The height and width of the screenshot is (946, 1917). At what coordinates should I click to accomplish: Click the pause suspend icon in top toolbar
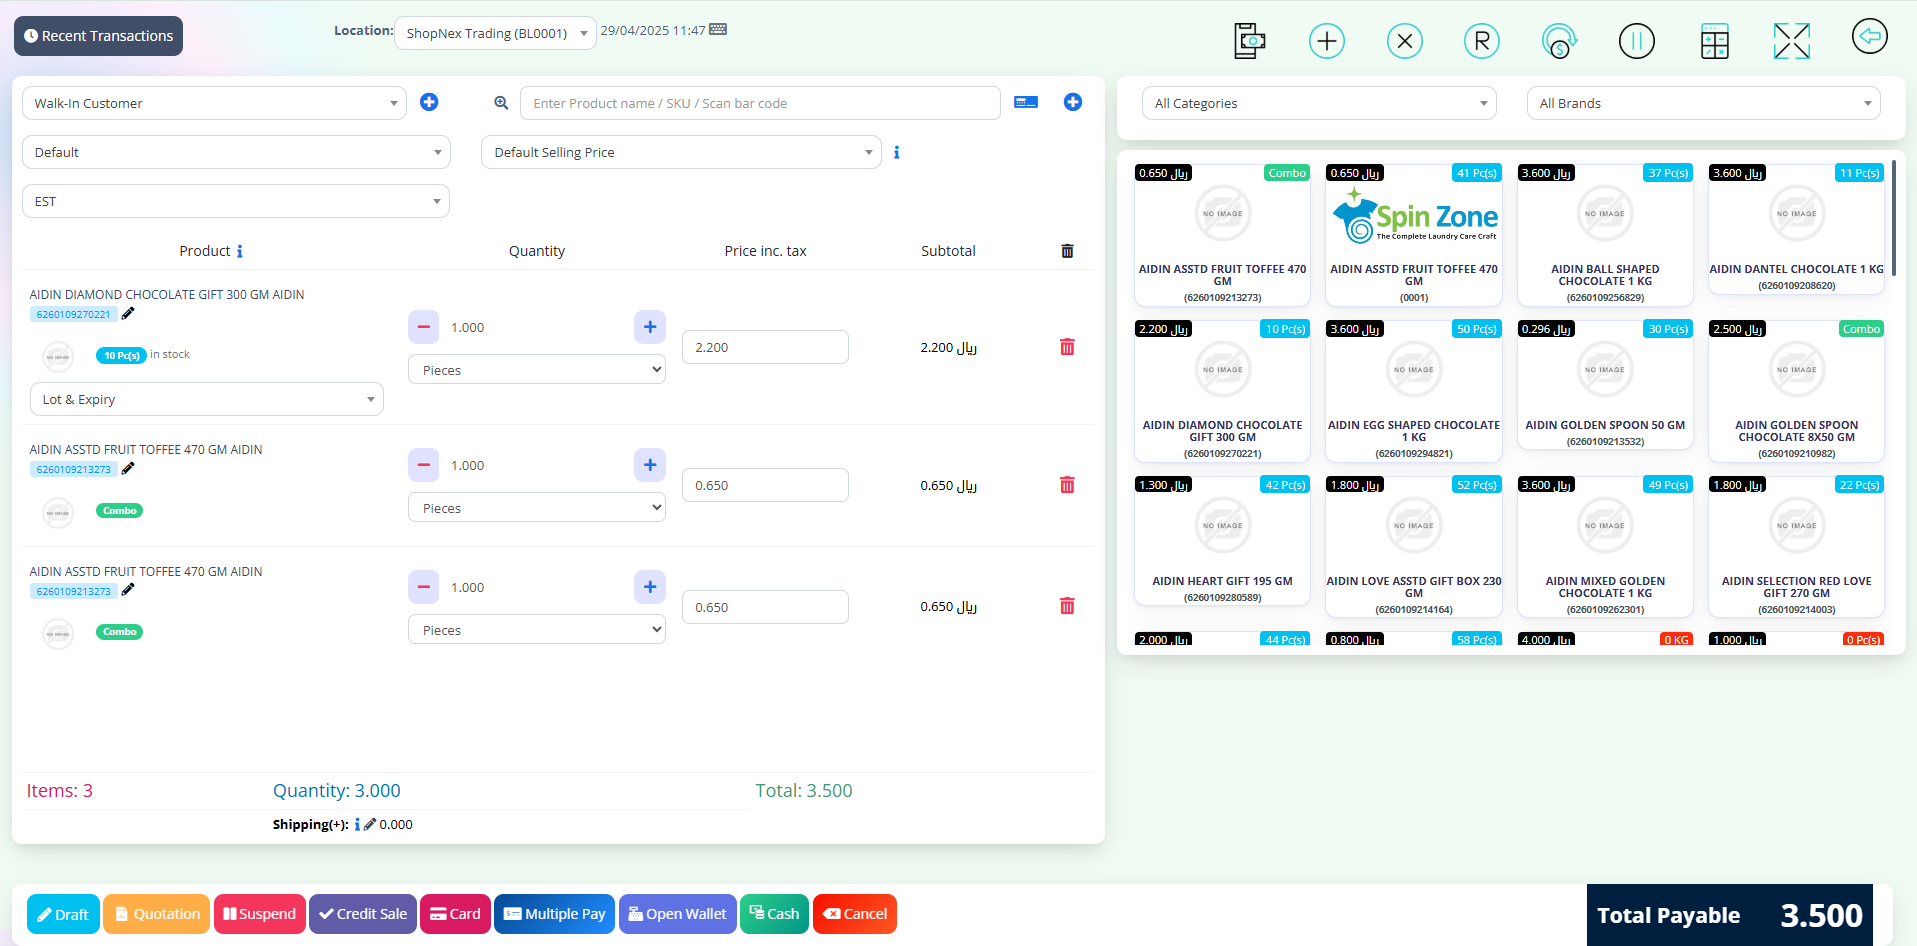click(x=1637, y=40)
